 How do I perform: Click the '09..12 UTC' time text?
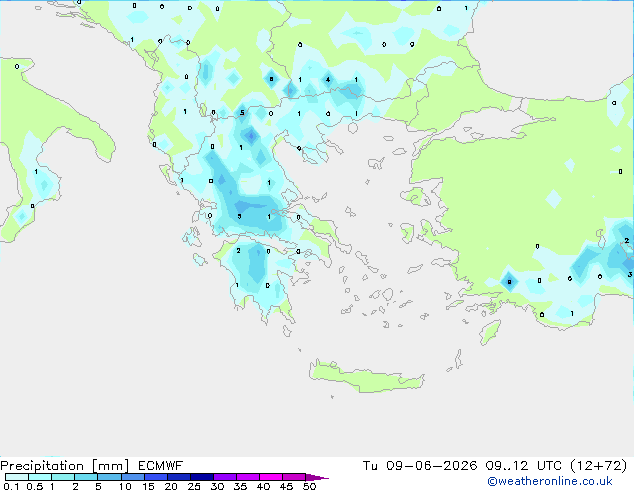click(x=524, y=466)
